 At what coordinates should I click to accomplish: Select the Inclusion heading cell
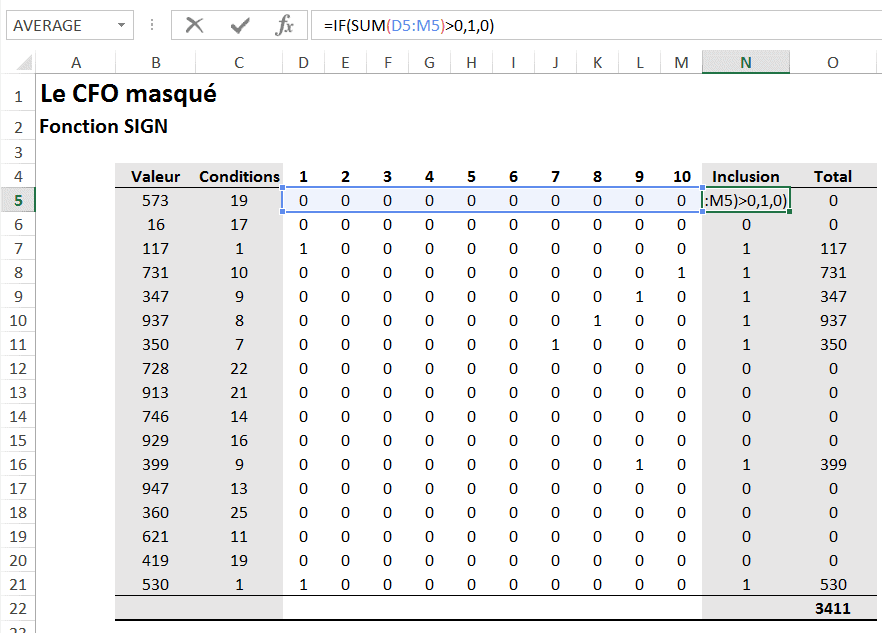click(745, 176)
